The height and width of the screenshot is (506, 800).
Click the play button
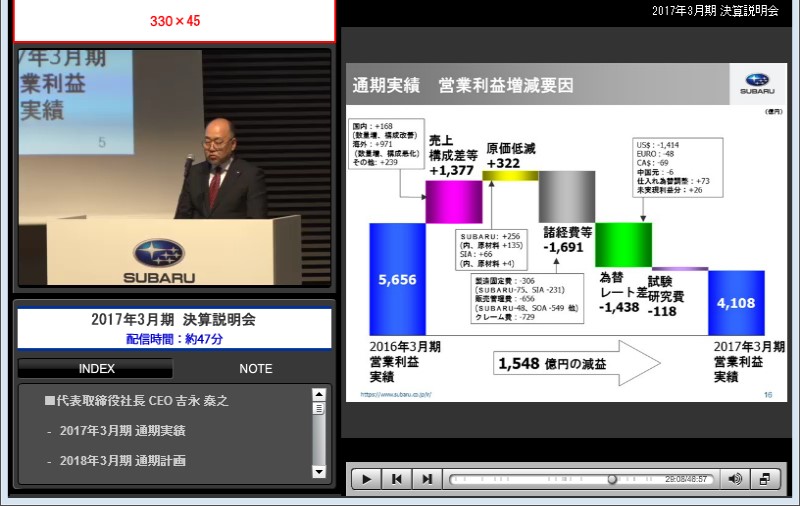point(366,479)
